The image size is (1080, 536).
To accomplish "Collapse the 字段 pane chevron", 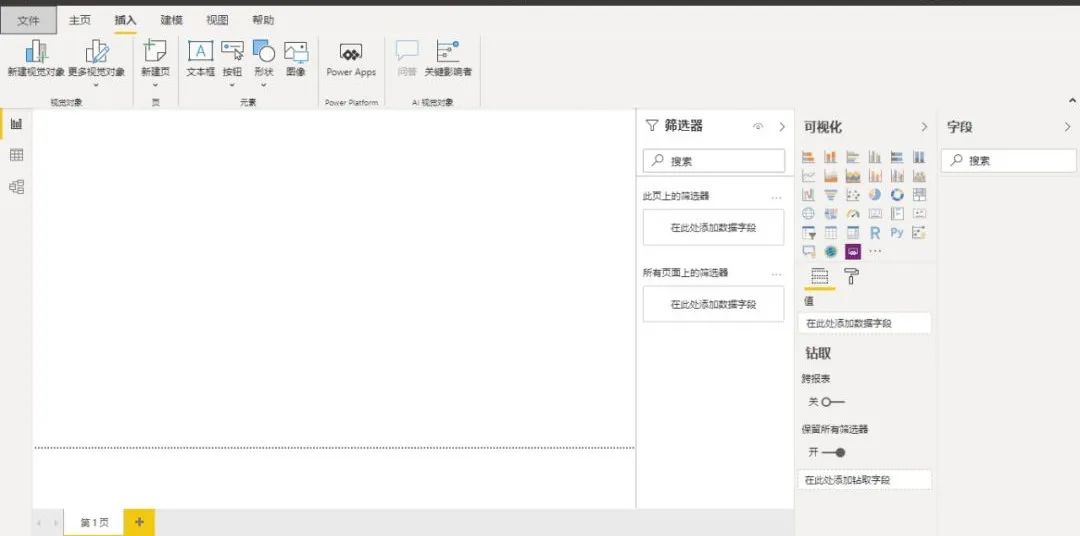I will pos(1068,127).
